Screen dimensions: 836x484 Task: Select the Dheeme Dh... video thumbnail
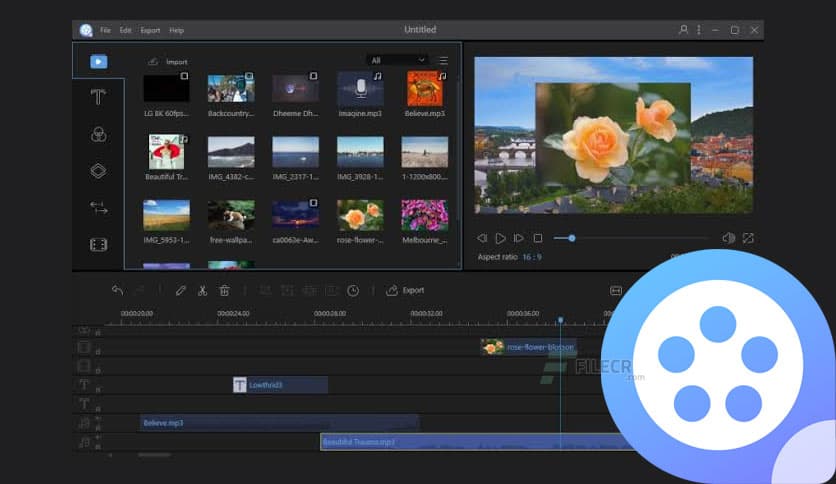[295, 88]
